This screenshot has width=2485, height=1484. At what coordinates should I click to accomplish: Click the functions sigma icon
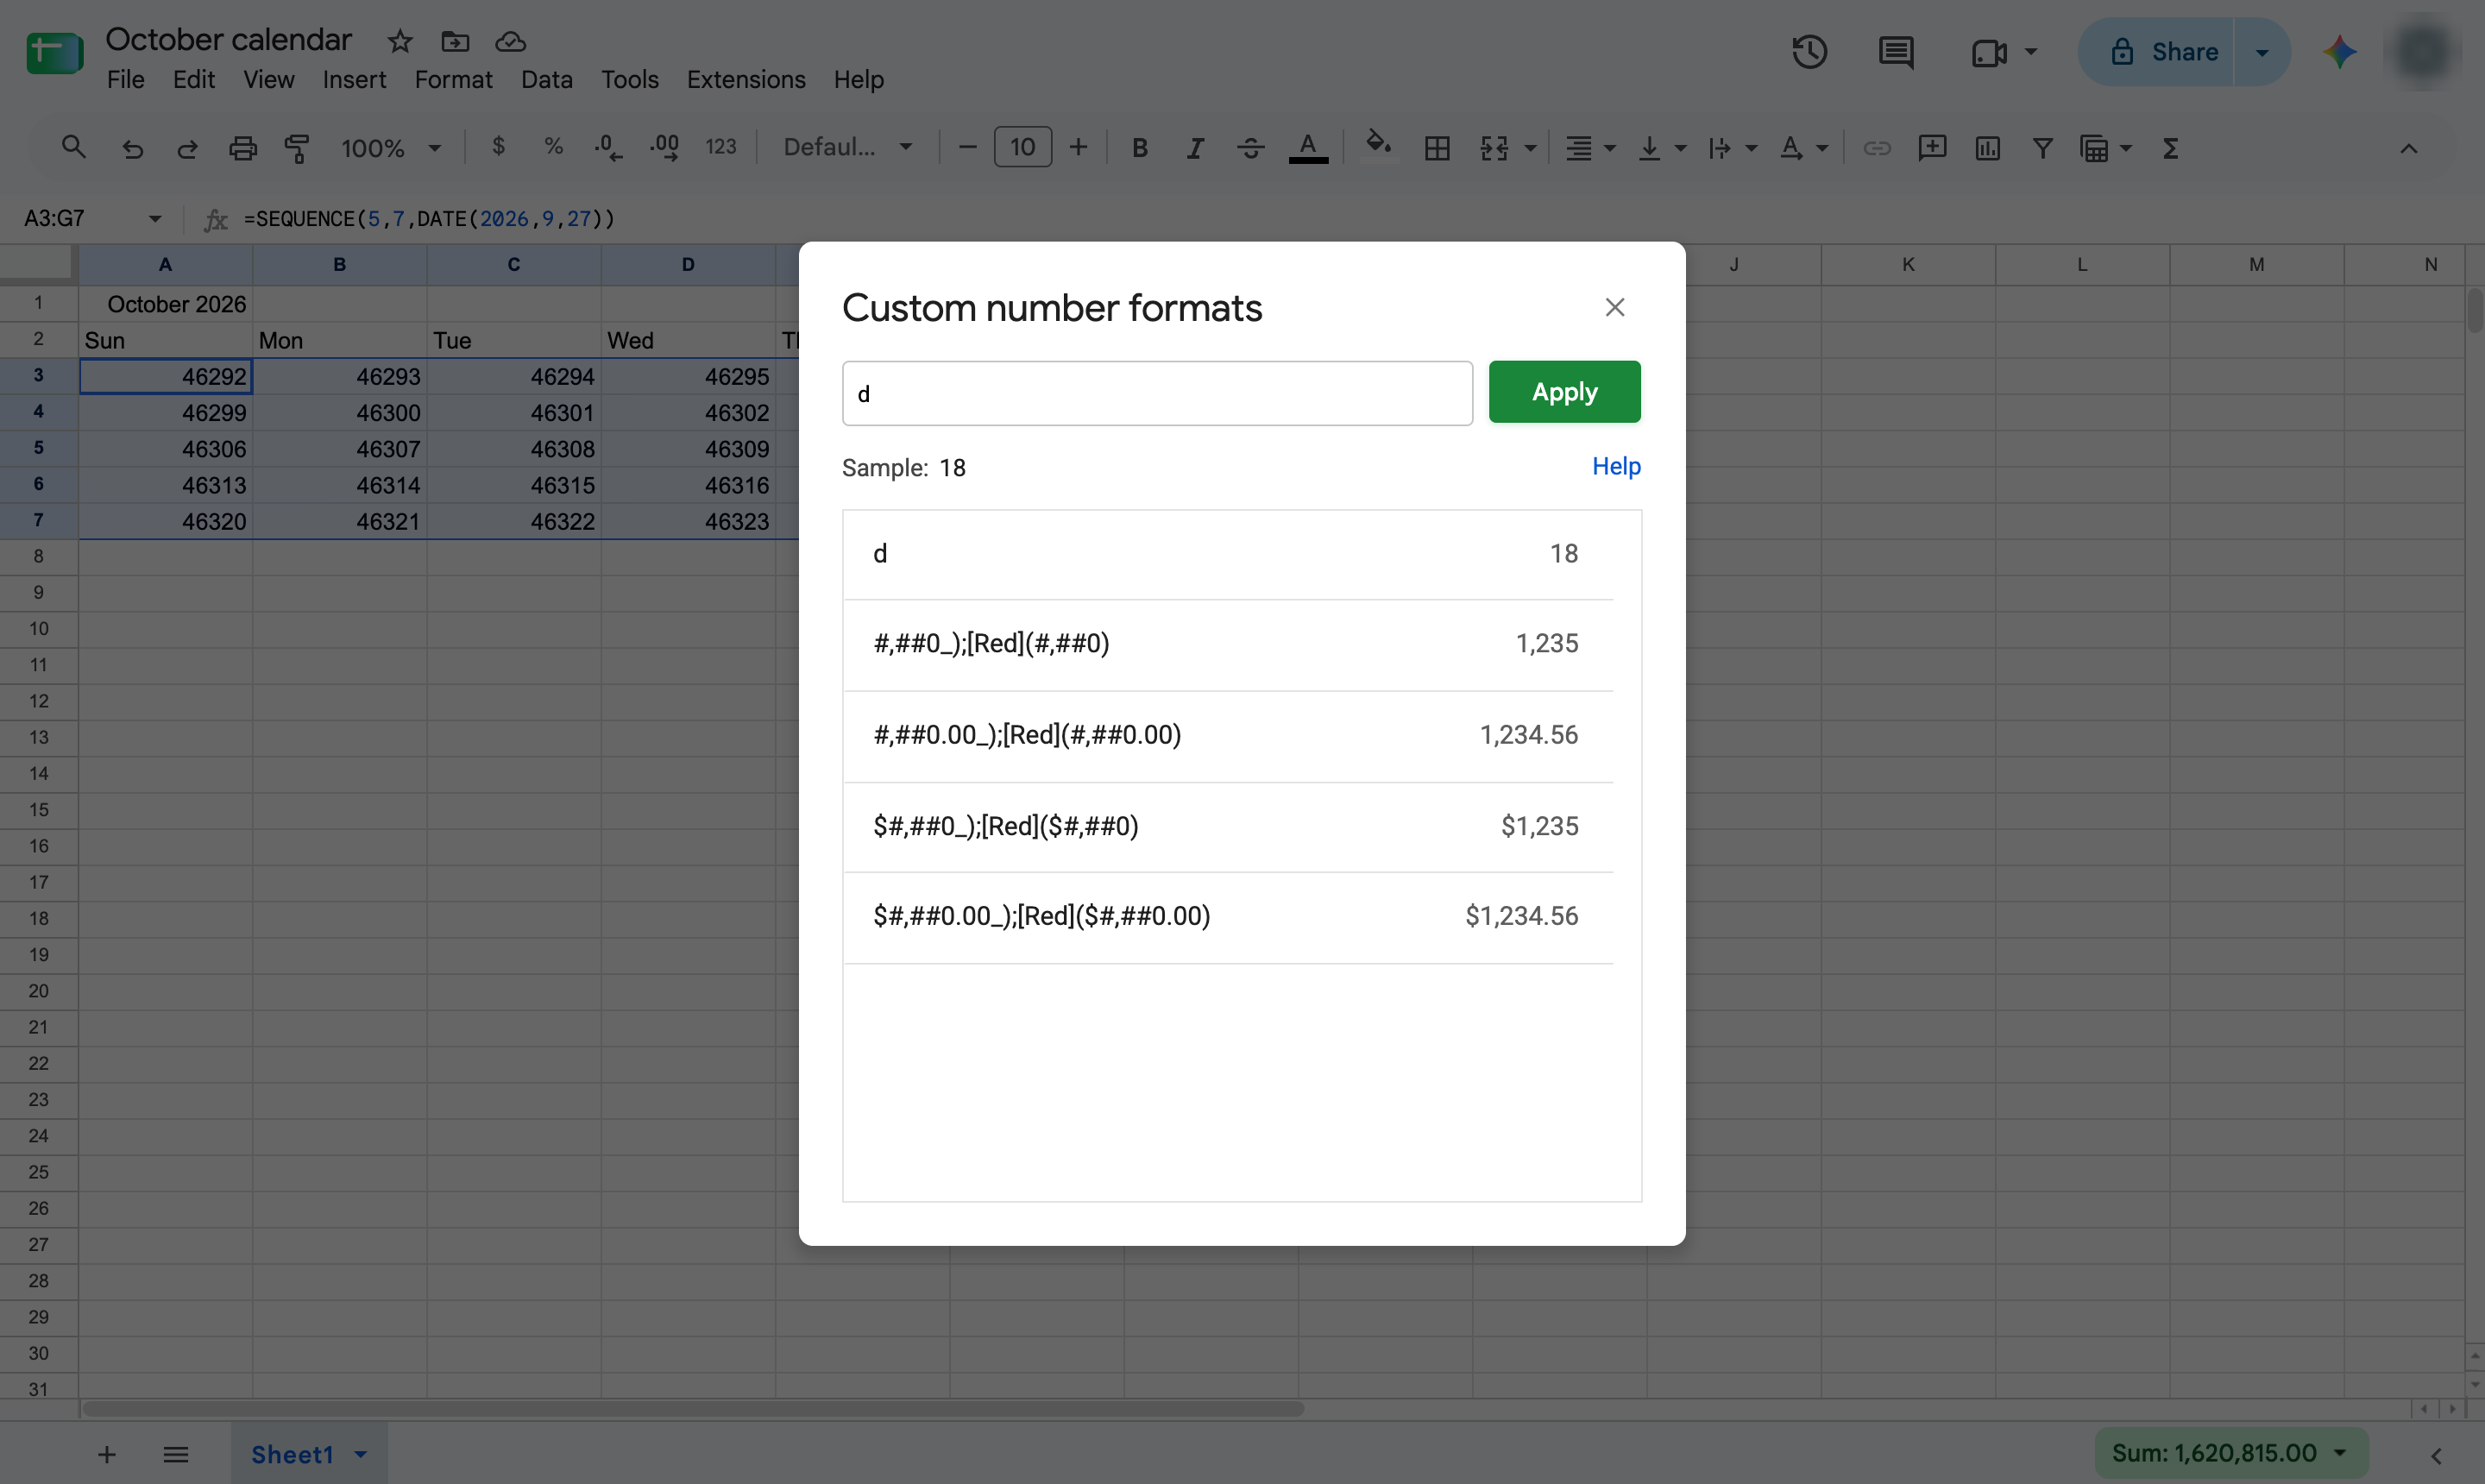2170,148
